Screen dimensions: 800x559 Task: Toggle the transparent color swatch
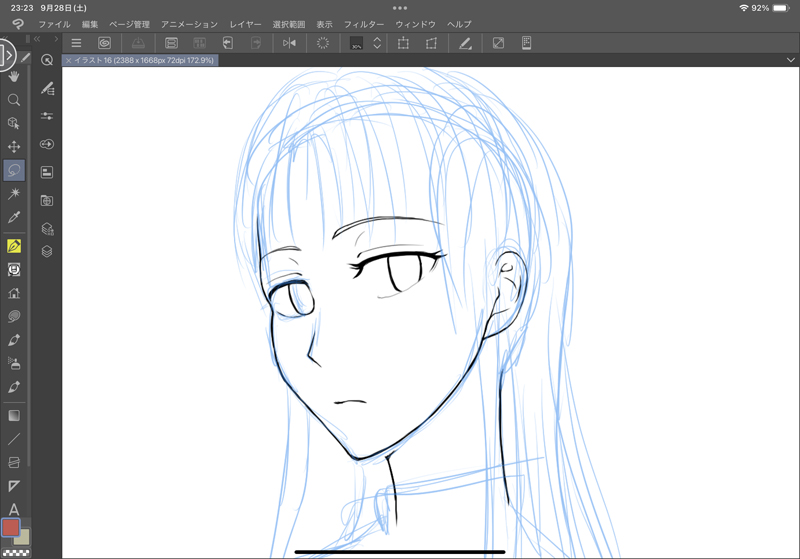tap(17, 552)
